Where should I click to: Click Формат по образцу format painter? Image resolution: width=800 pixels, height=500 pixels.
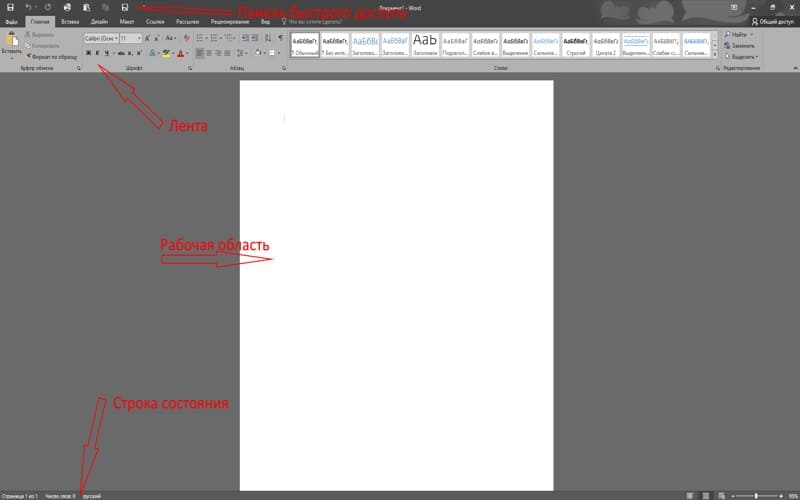click(x=51, y=57)
